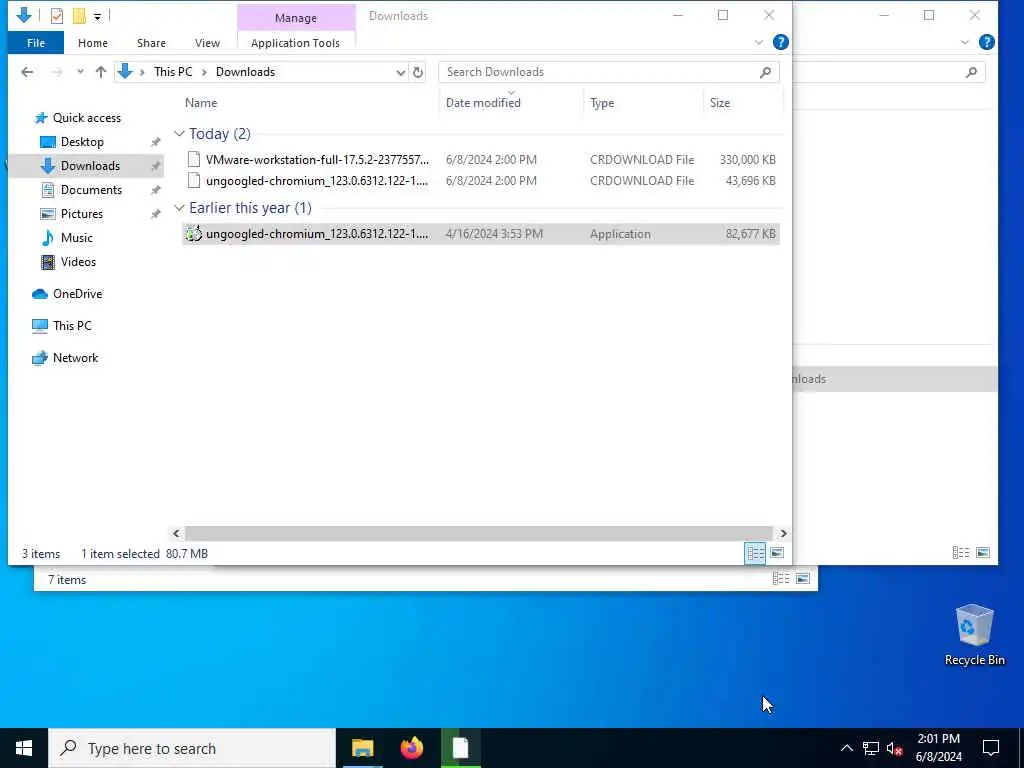Click Large icons toggle in the rightmost background window
Screen dimensions: 1024x768
point(982,553)
